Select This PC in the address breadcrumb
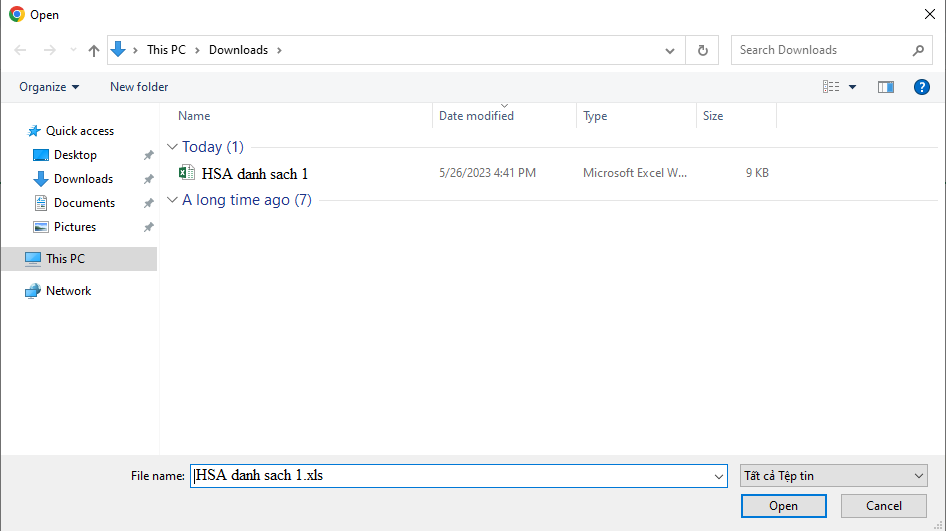 pyautogui.click(x=166, y=50)
